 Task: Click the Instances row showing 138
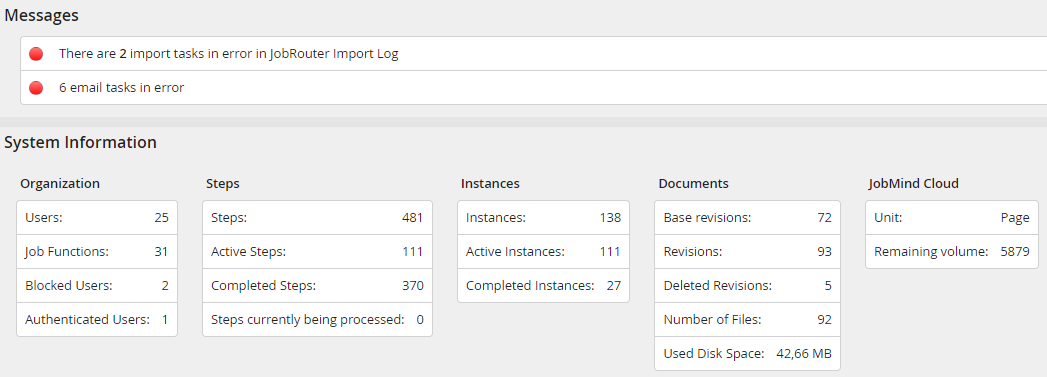[544, 218]
